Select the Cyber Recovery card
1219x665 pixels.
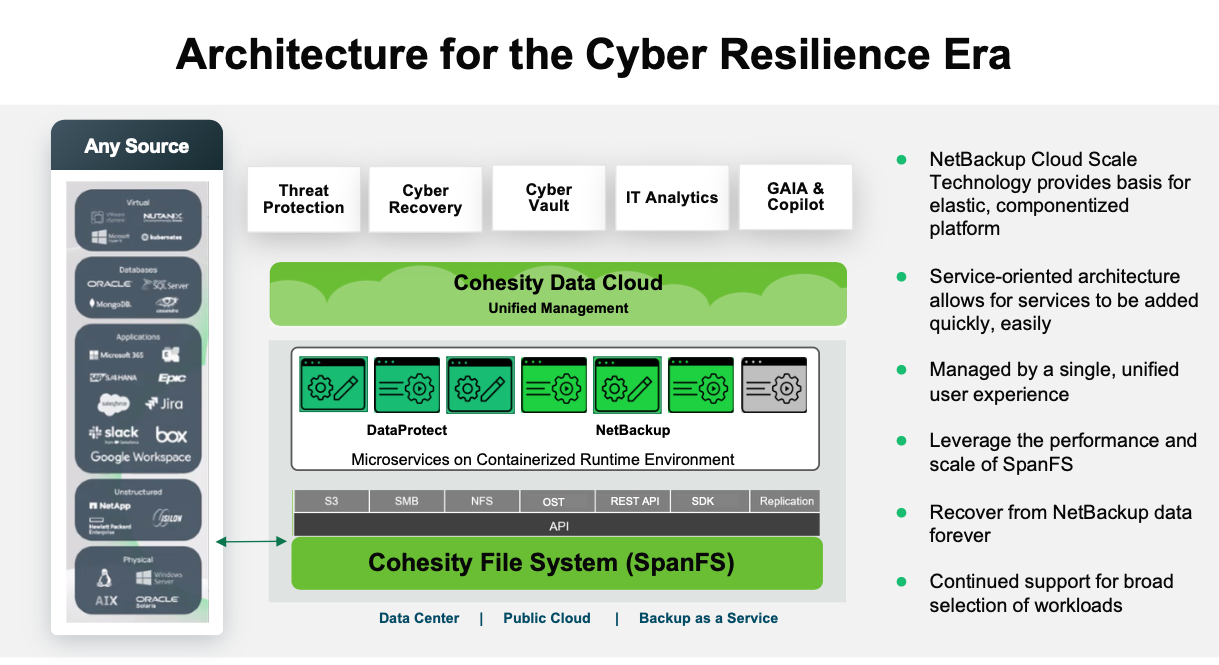click(x=426, y=199)
